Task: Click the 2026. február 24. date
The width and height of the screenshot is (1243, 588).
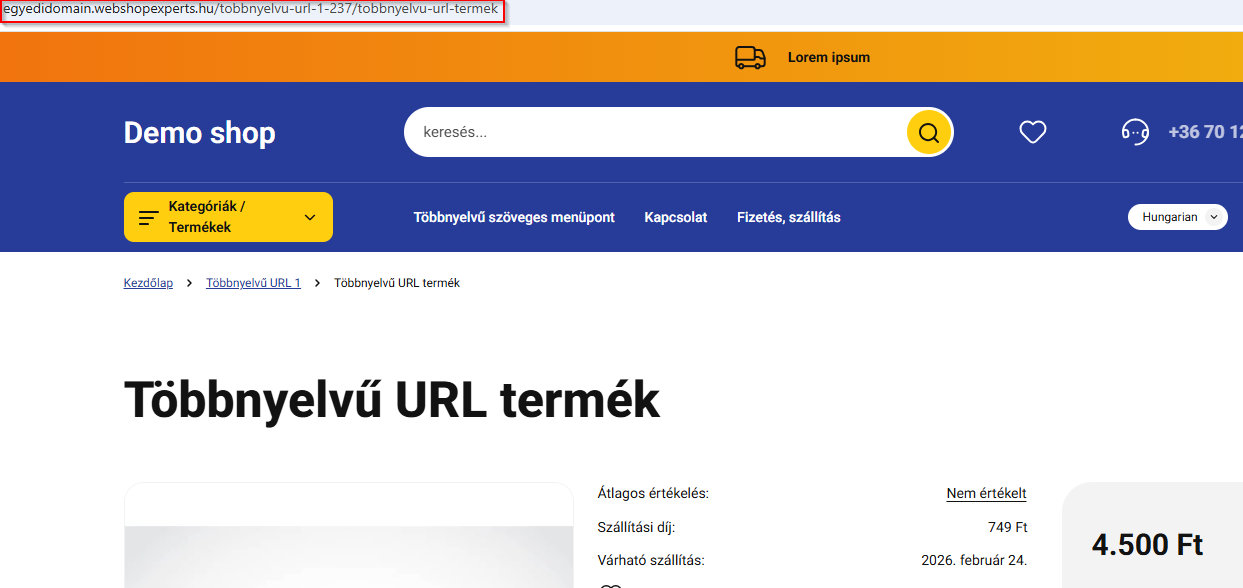Action: point(974,560)
